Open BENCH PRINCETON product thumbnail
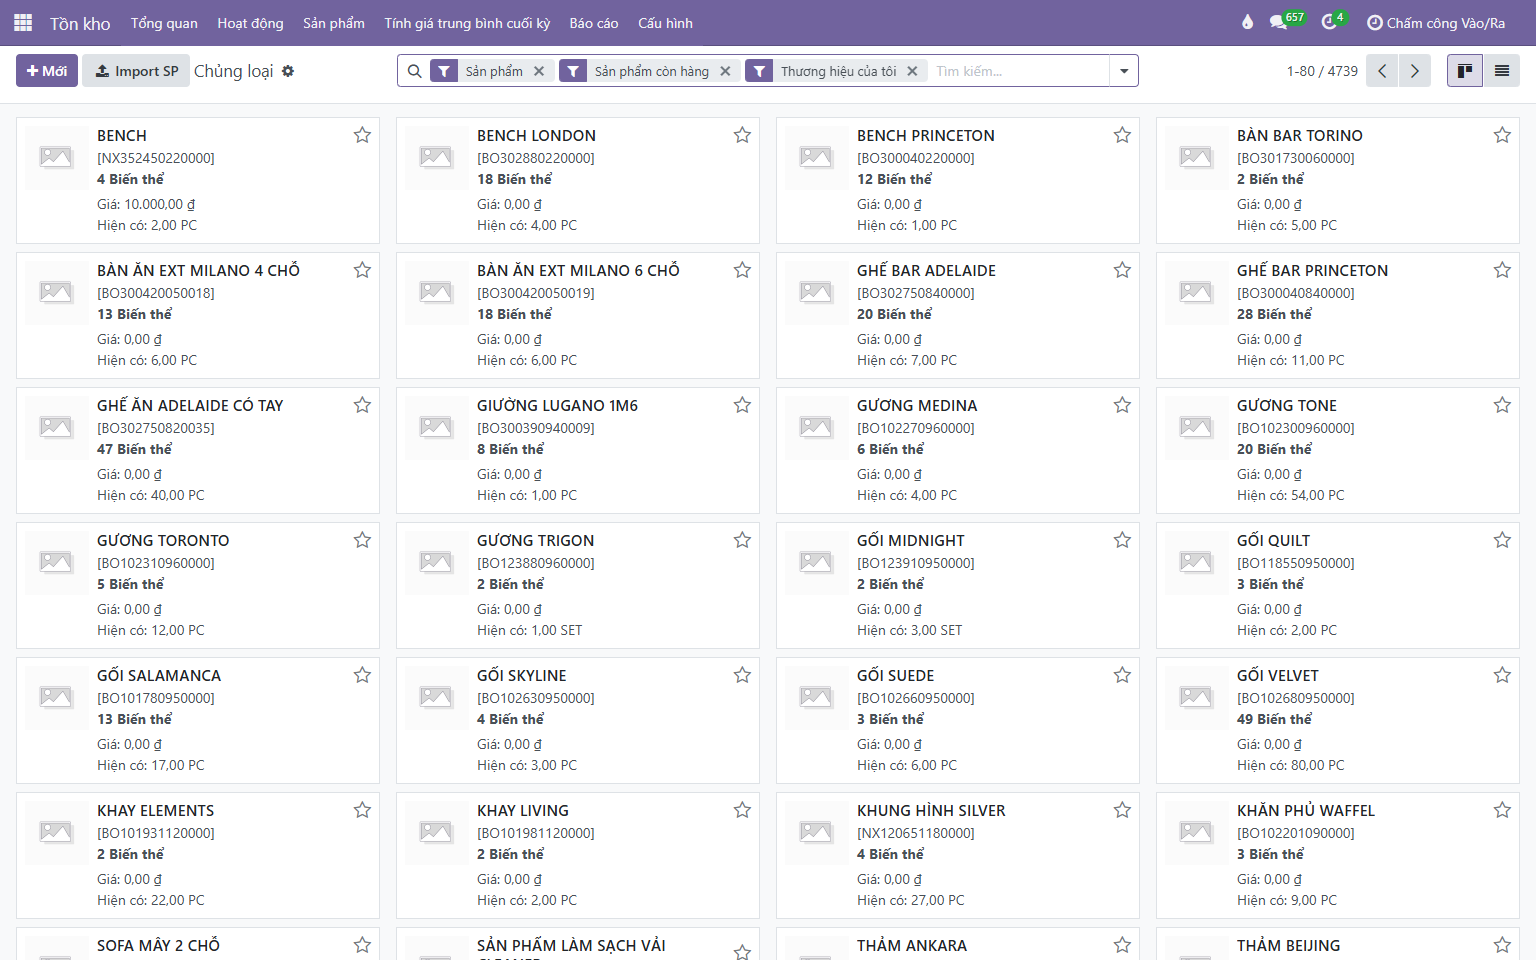This screenshot has width=1536, height=960. coord(816,157)
